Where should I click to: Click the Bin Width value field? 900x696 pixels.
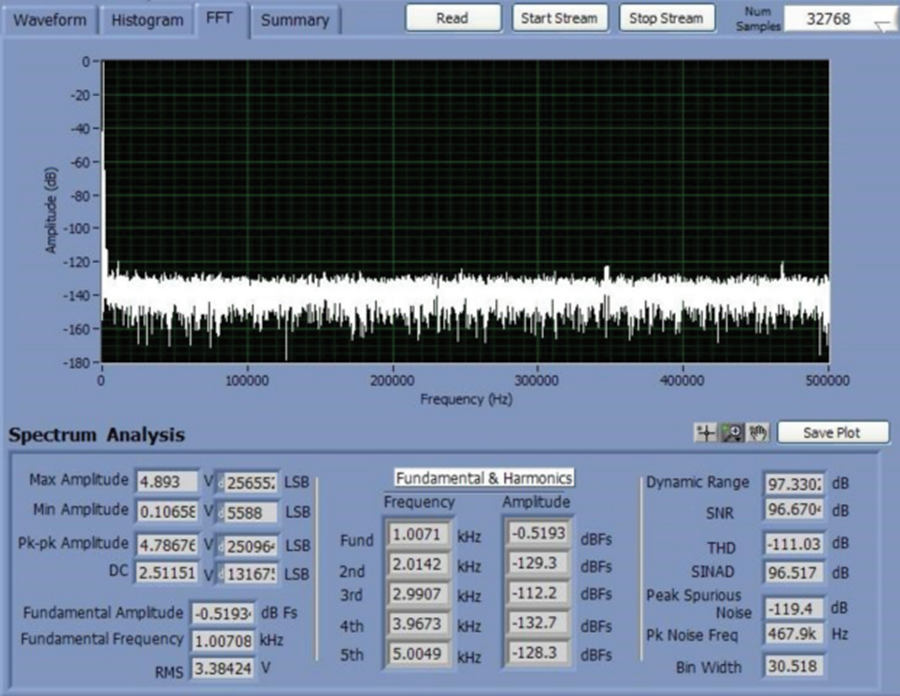pyautogui.click(x=794, y=666)
